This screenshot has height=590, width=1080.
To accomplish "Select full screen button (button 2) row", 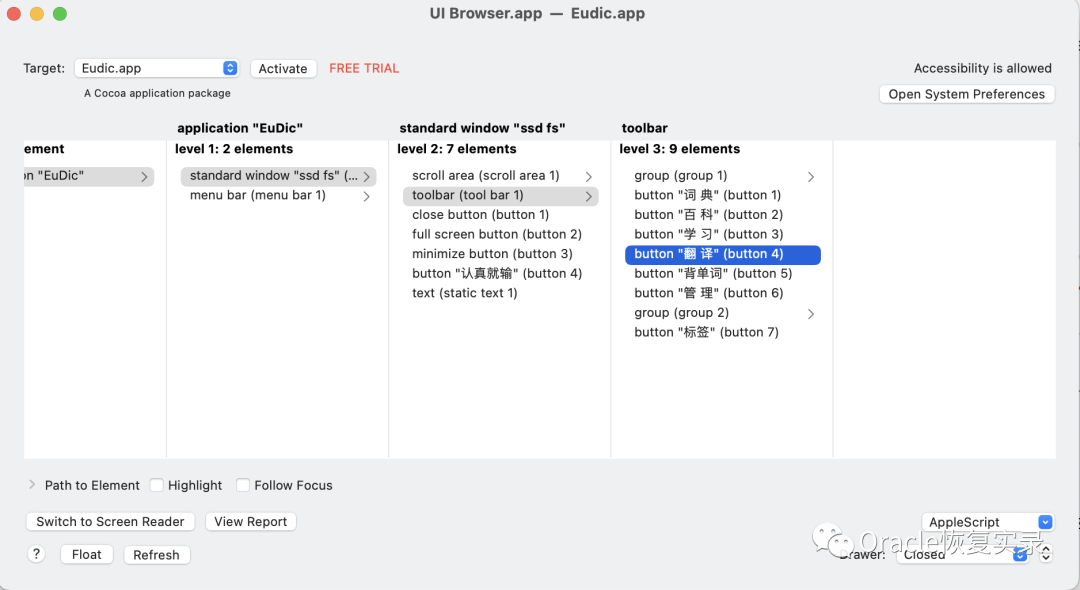I will pyautogui.click(x=500, y=235).
